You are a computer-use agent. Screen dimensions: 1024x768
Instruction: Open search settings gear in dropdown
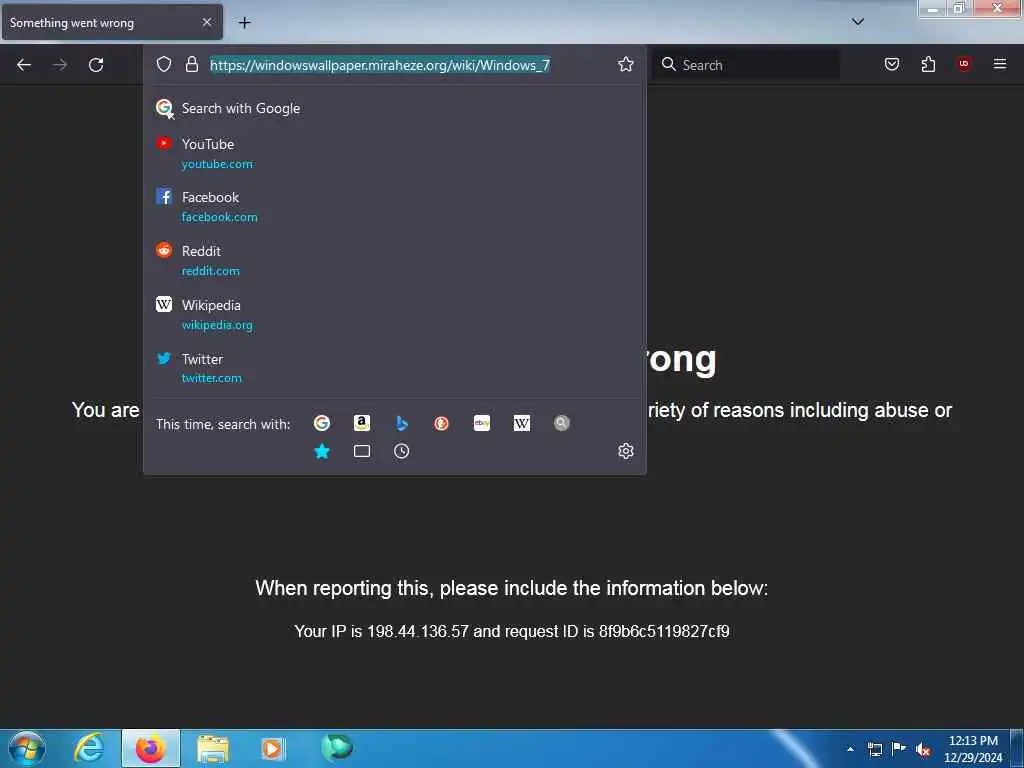point(626,451)
